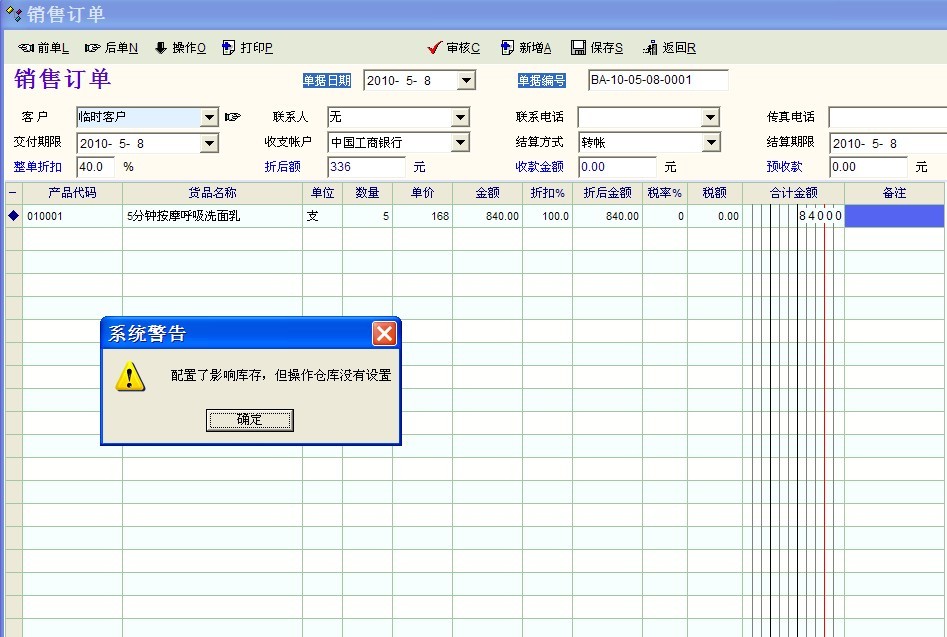Click the 保存 save disk icon
This screenshot has width=947, height=637.
point(578,48)
